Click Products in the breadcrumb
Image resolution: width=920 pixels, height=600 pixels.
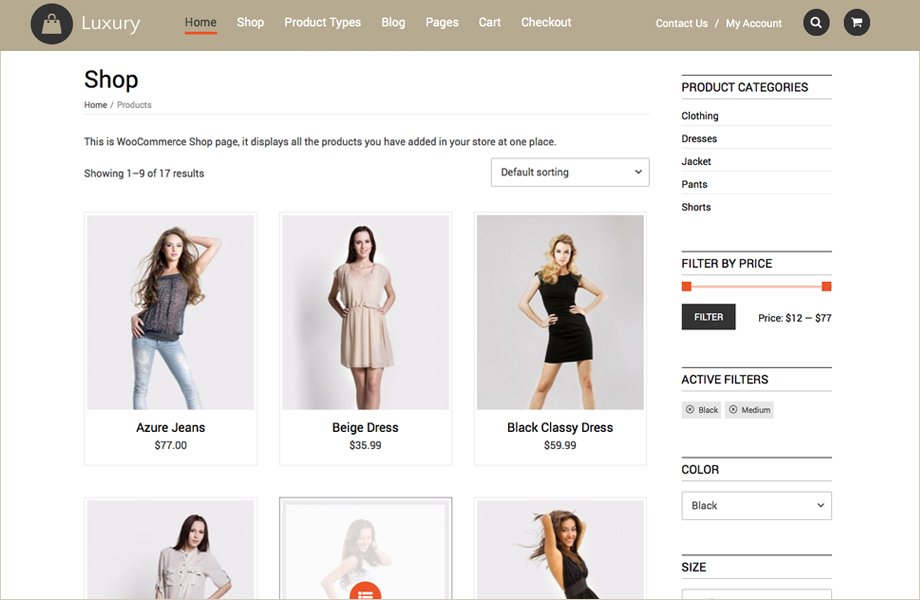pos(134,105)
